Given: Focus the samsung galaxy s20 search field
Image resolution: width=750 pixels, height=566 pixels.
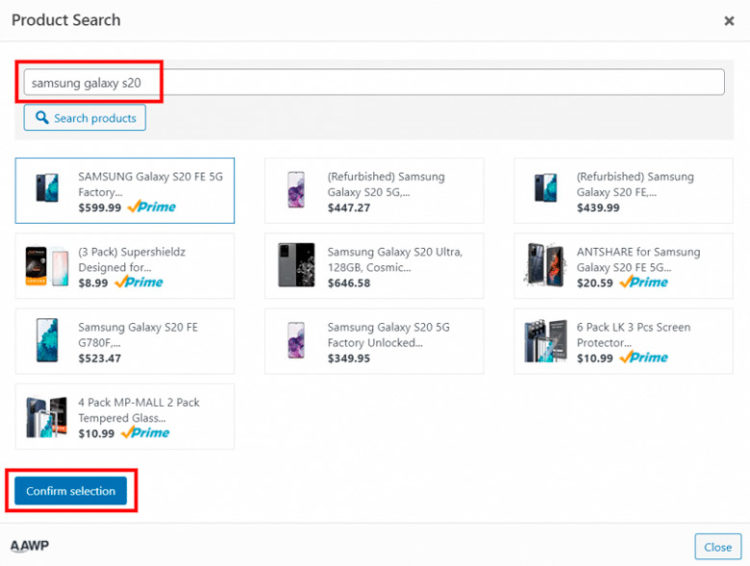Looking at the screenshot, I should point(374,82).
